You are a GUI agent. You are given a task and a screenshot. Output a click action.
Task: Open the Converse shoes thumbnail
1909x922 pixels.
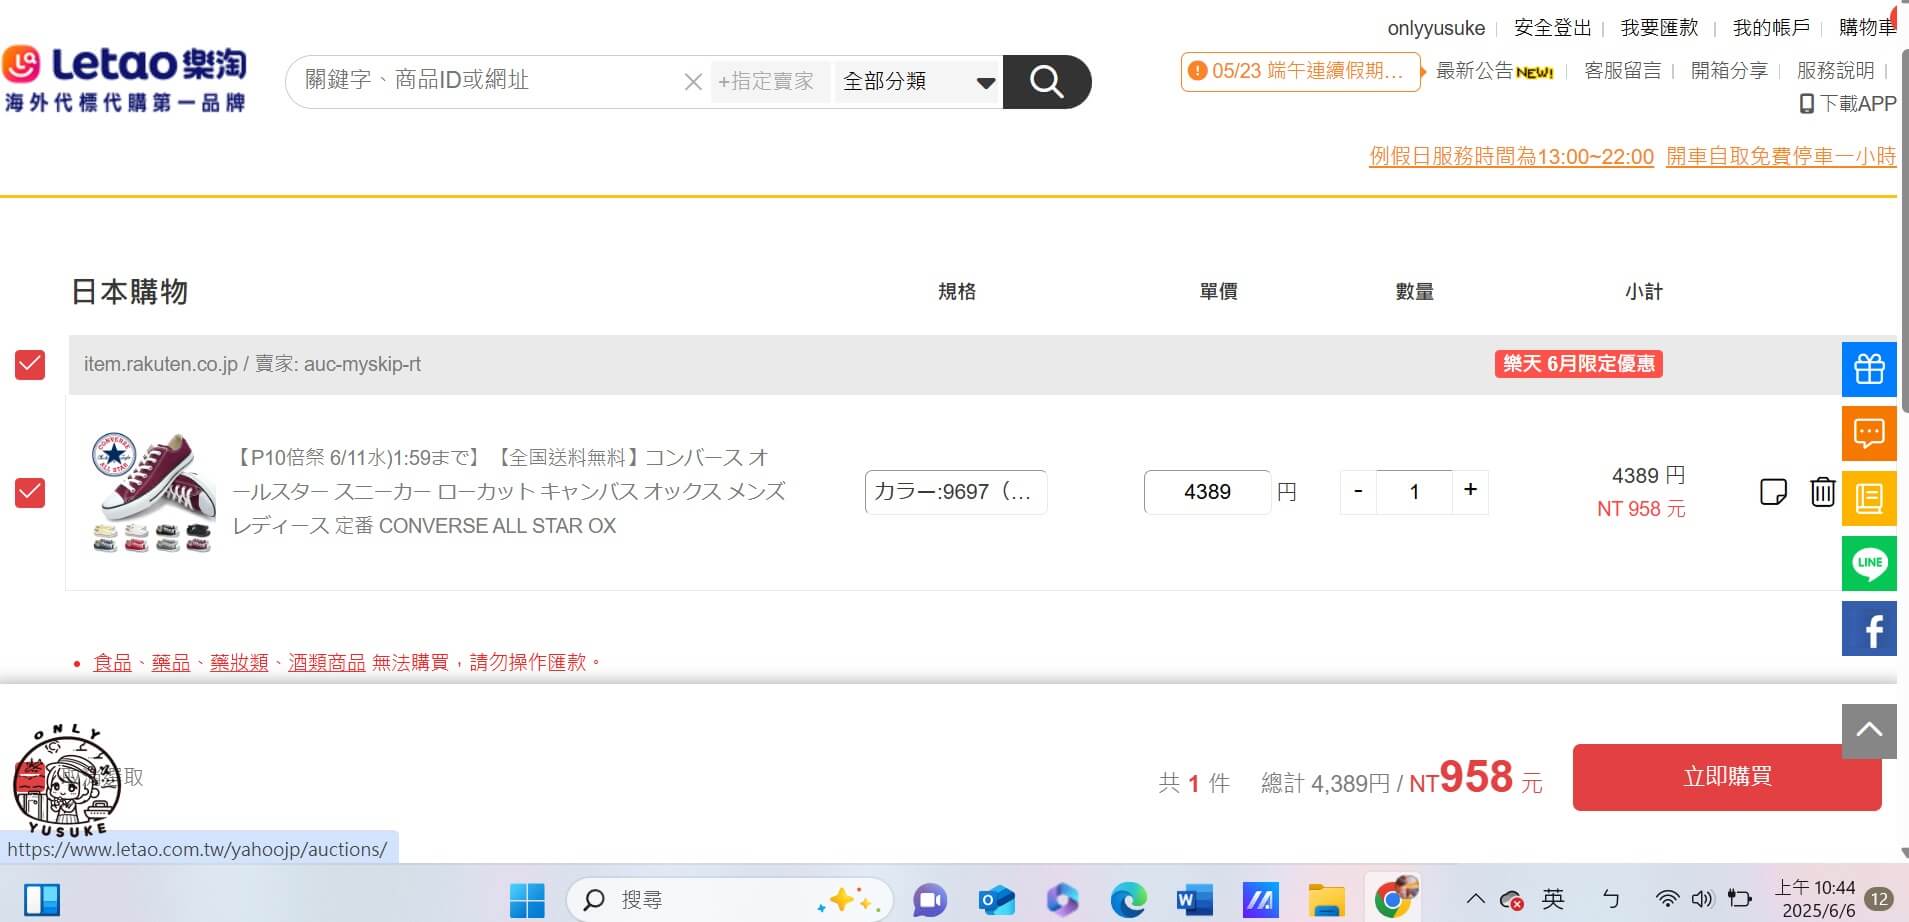152,492
